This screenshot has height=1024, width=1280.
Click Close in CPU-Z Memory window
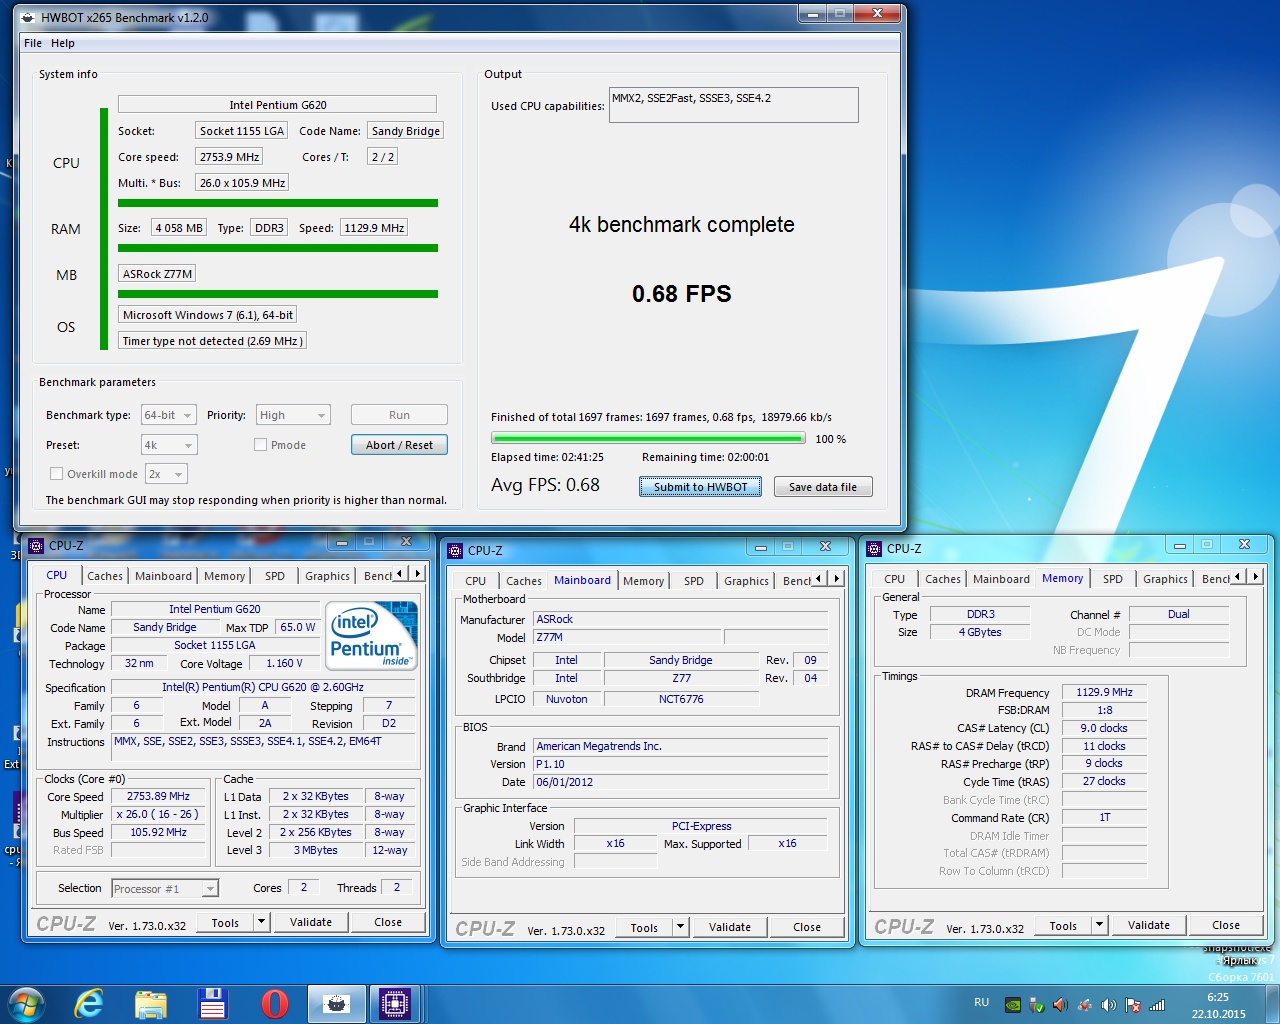tap(1226, 925)
